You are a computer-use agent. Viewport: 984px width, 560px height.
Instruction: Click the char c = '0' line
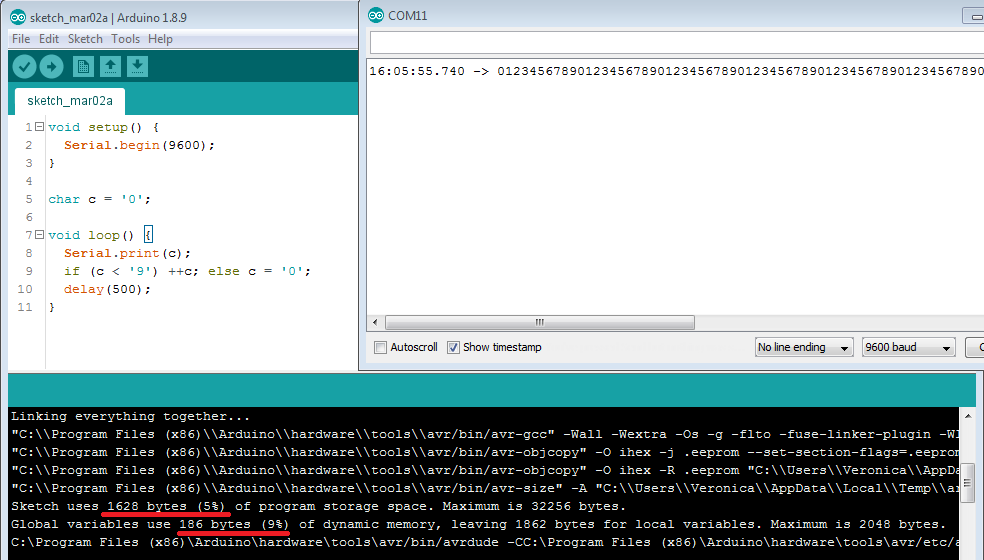click(x=99, y=199)
